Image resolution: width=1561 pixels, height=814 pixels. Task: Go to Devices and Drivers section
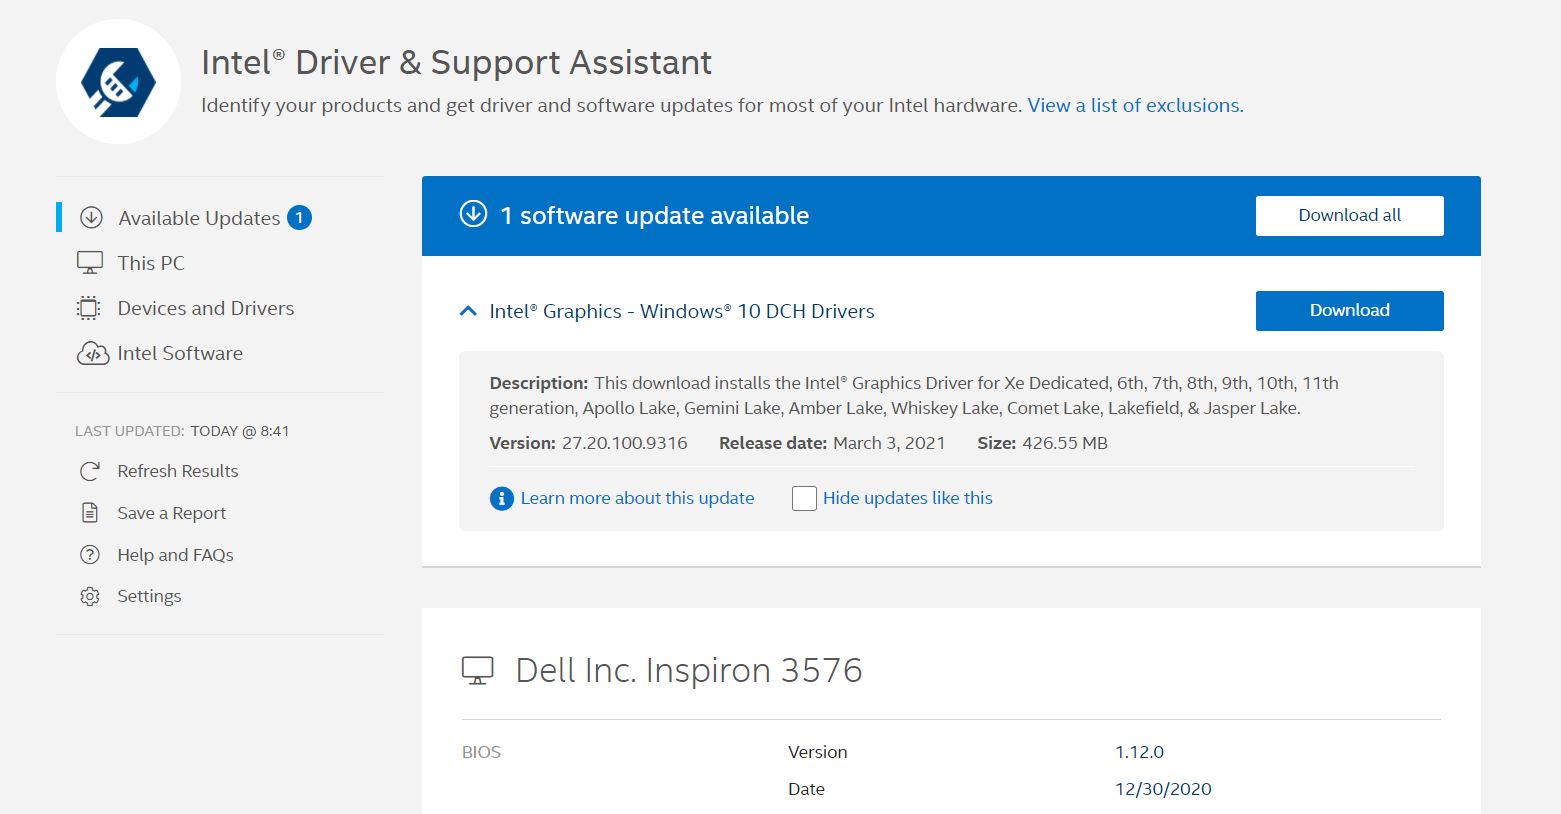[x=205, y=308]
